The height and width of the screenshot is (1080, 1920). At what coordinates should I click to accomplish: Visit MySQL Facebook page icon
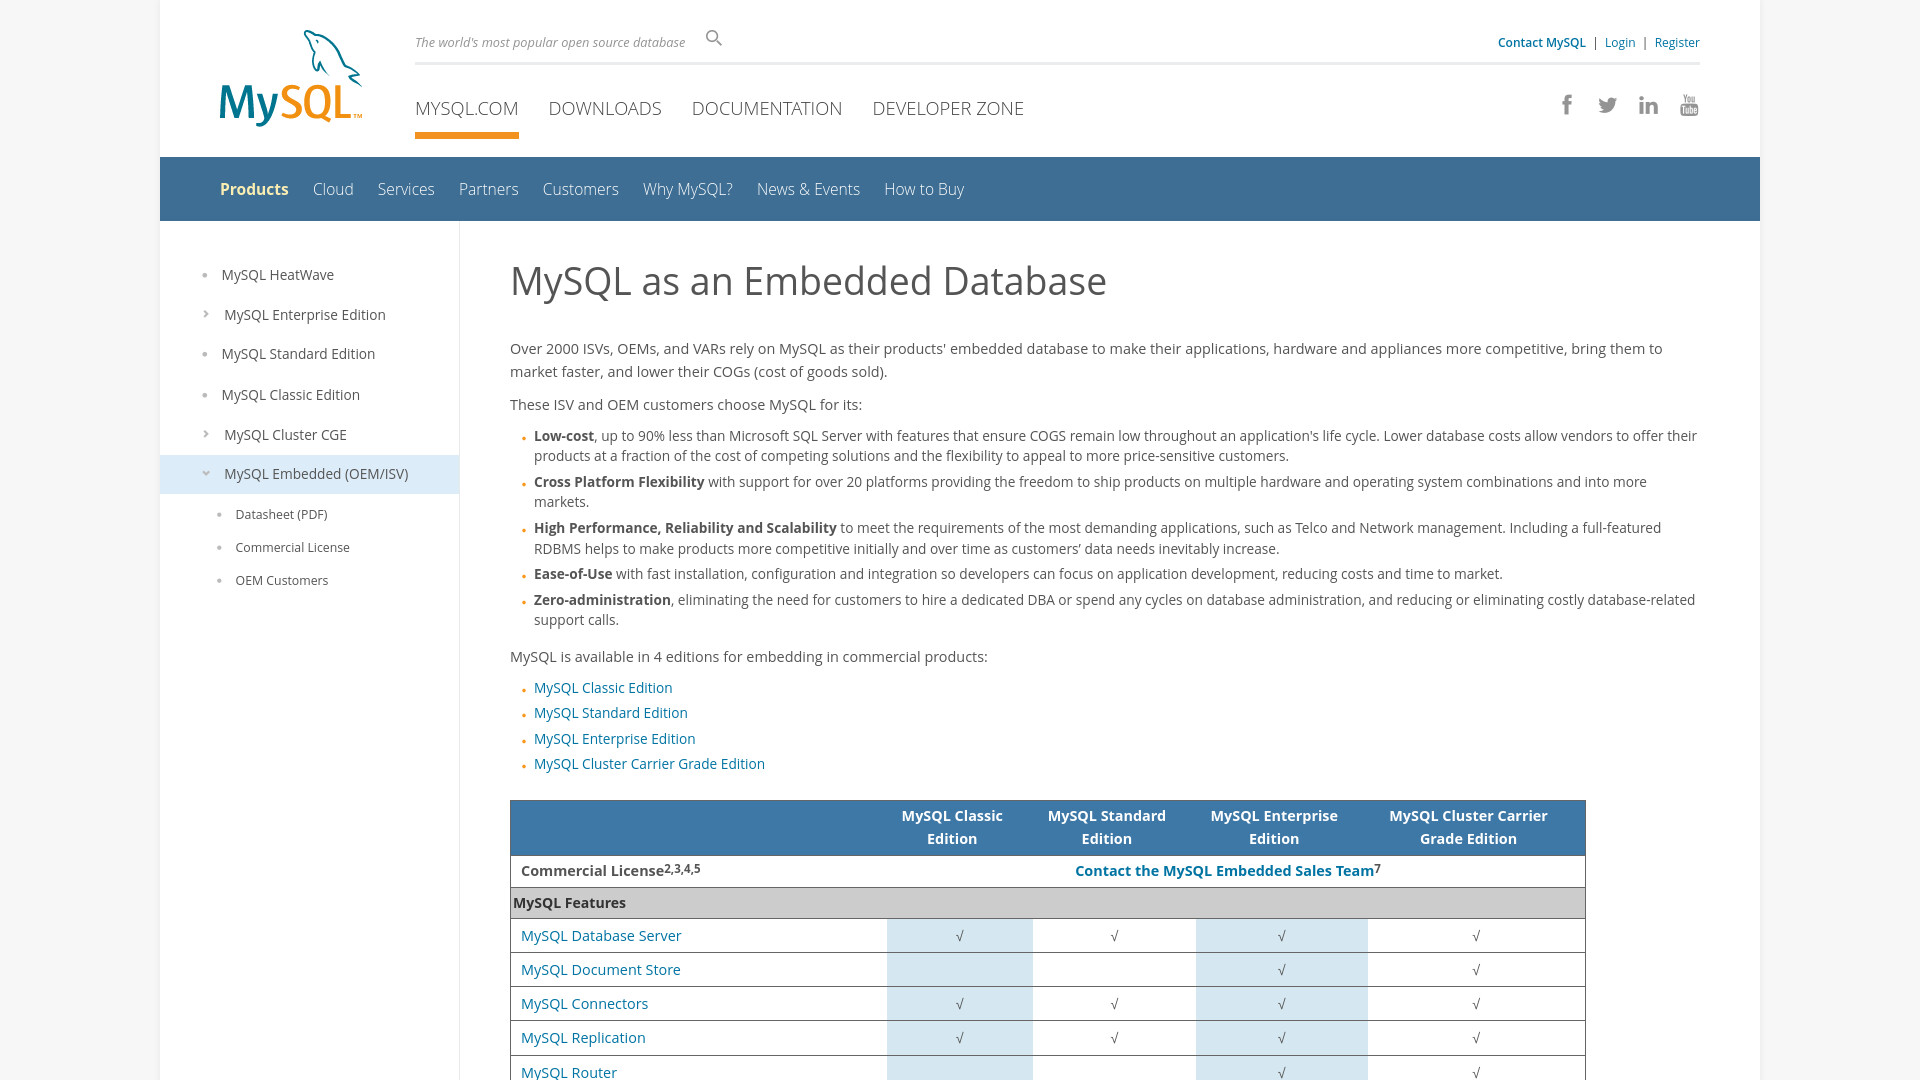click(1567, 105)
